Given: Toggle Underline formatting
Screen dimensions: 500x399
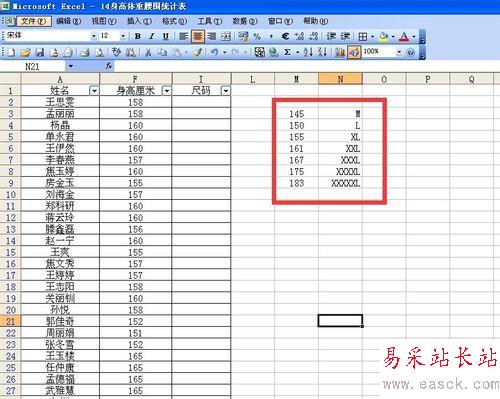Looking at the screenshot, I should (166, 36).
